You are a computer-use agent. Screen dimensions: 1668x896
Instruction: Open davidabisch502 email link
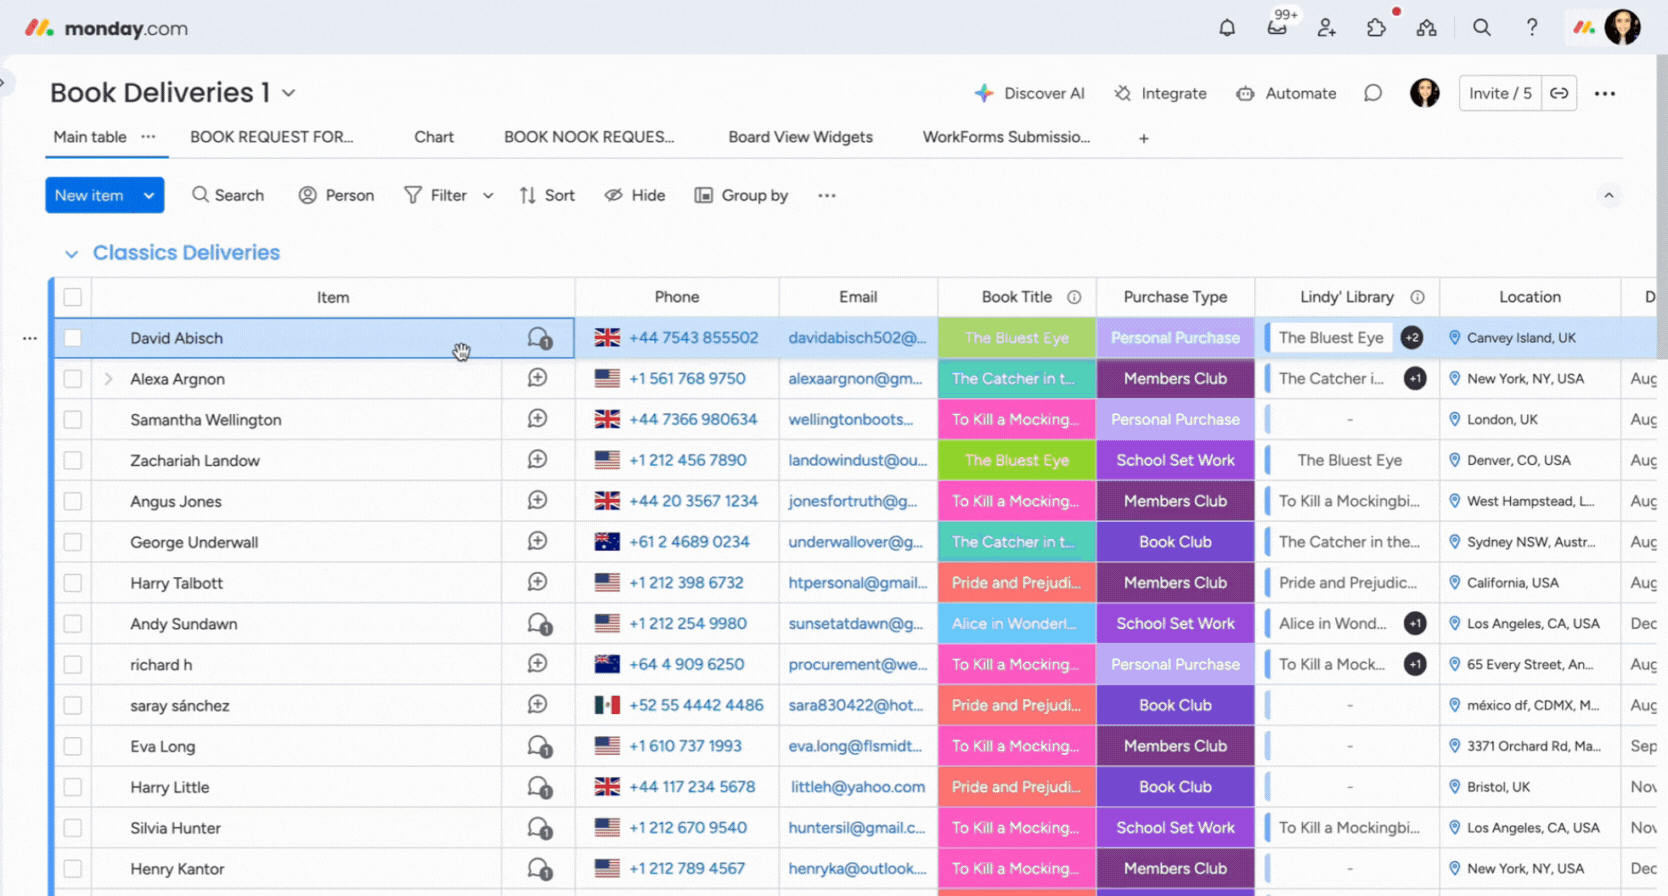point(857,338)
